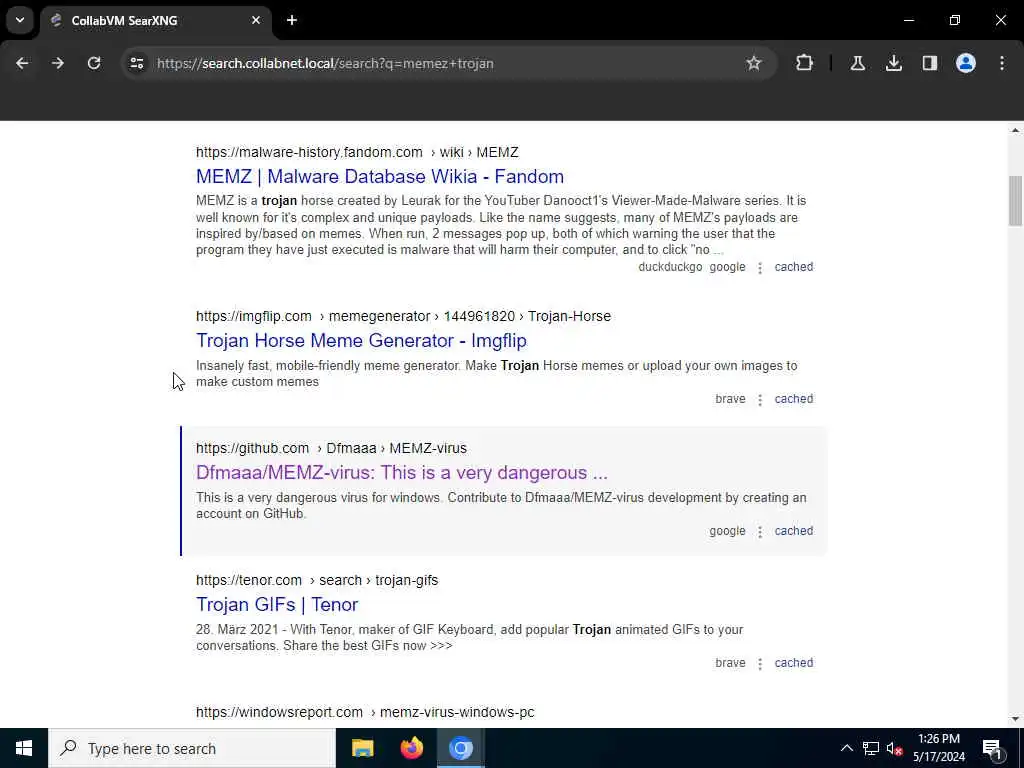Launch Firefox from the taskbar
The image size is (1024, 768).
(411, 748)
